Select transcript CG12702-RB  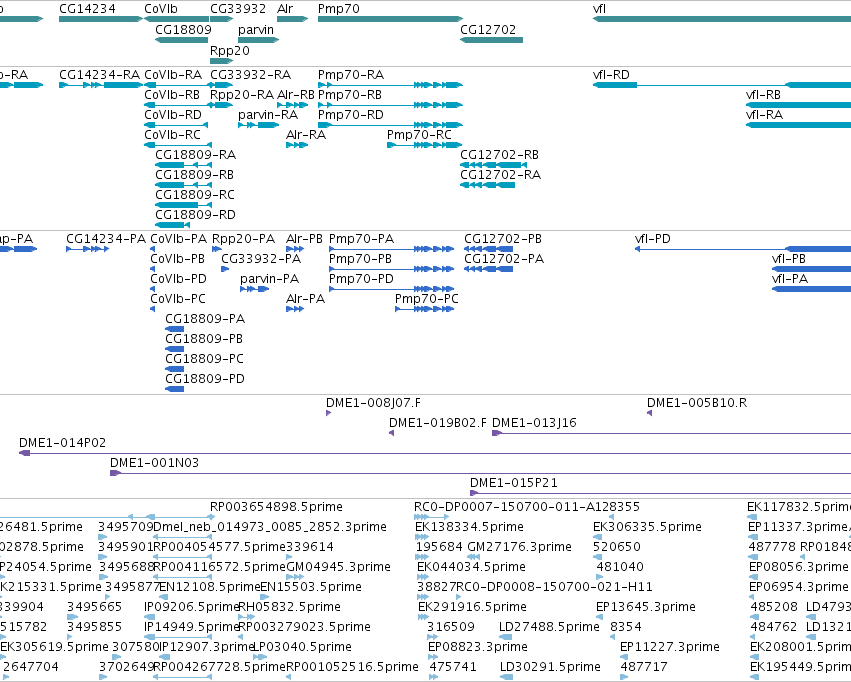[x=493, y=165]
